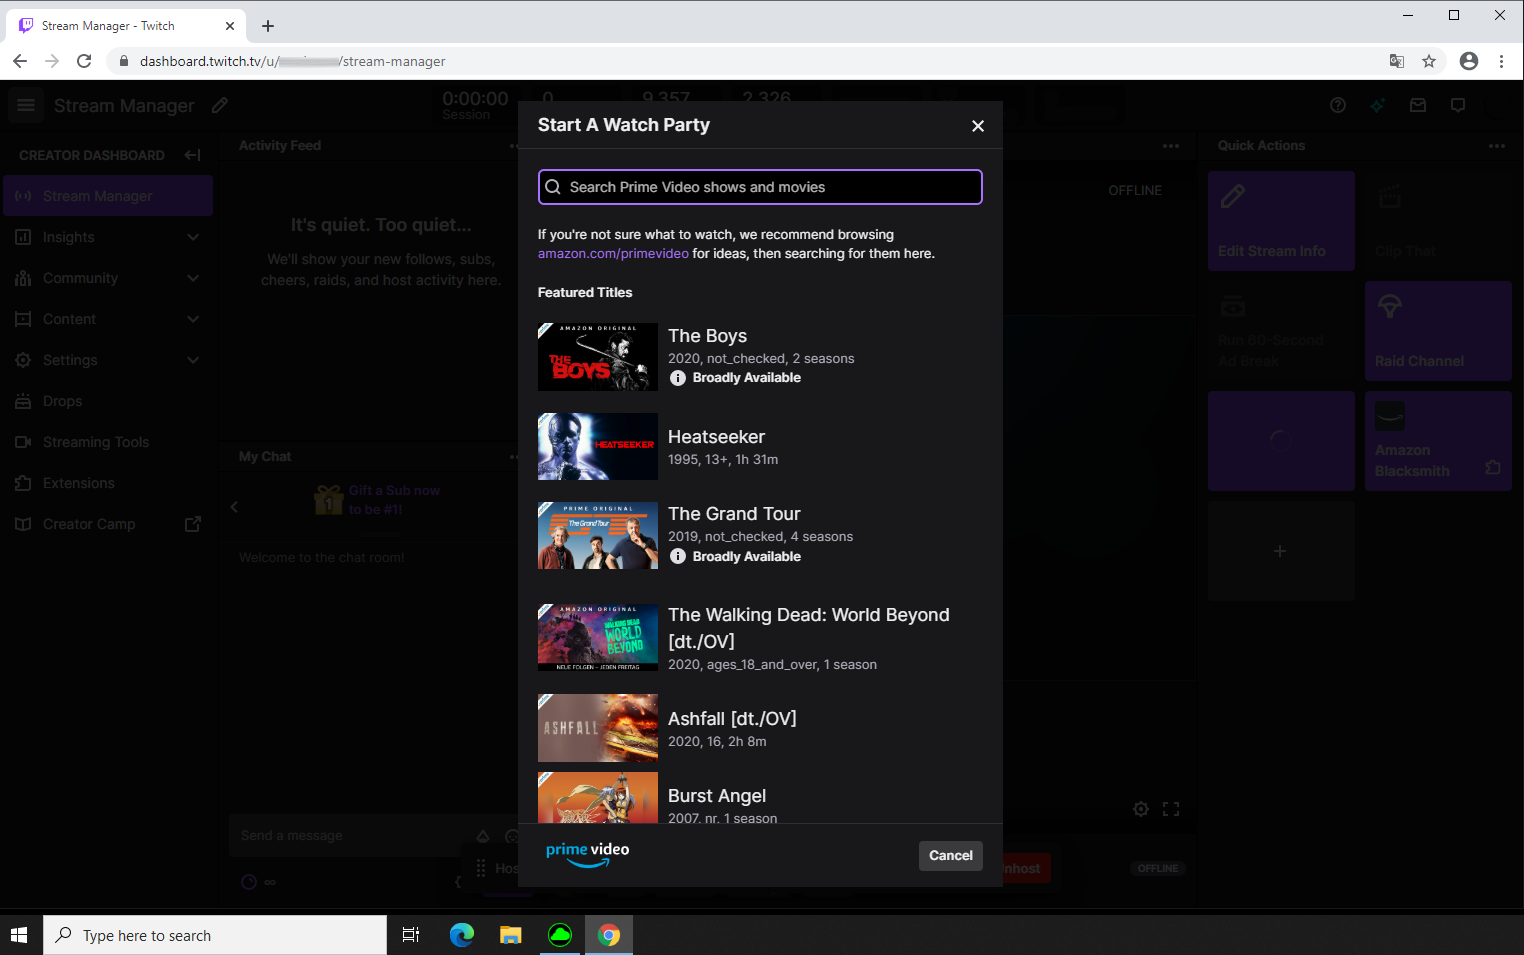This screenshot has height=955, width=1524.
Task: Open Microsoft Edge from taskbar
Action: click(x=461, y=935)
